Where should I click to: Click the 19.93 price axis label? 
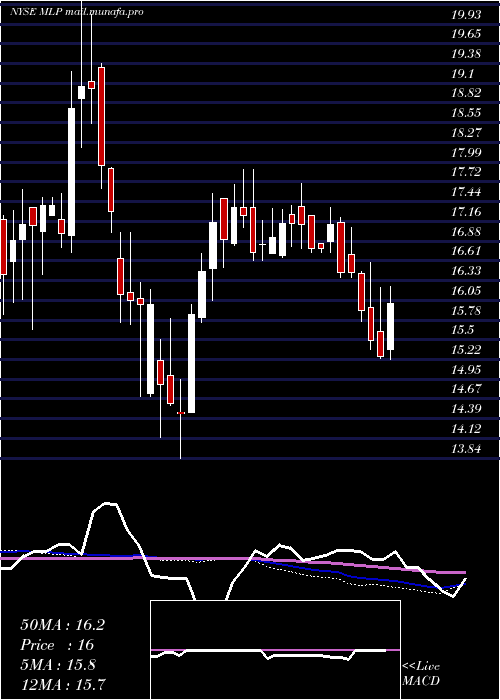click(x=466, y=15)
